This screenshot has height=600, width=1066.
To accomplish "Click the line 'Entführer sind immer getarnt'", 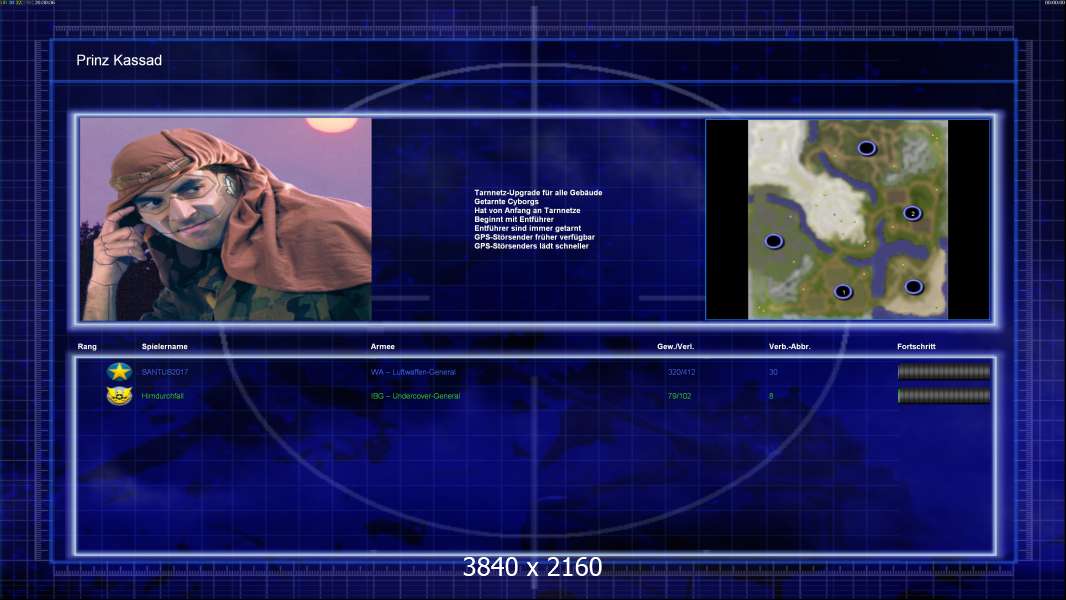I will point(528,228).
